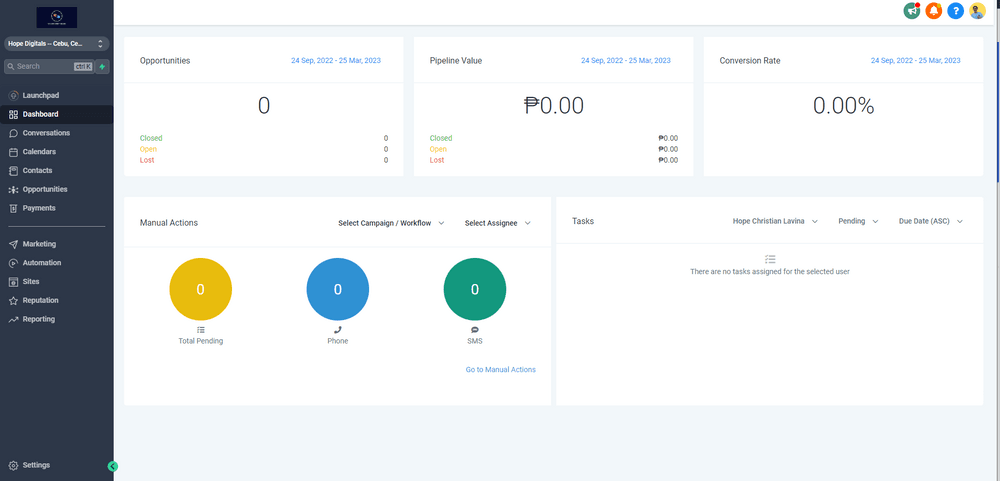This screenshot has width=1000, height=481.
Task: Click the Closed label in Opportunities card
Action: pyautogui.click(x=151, y=138)
